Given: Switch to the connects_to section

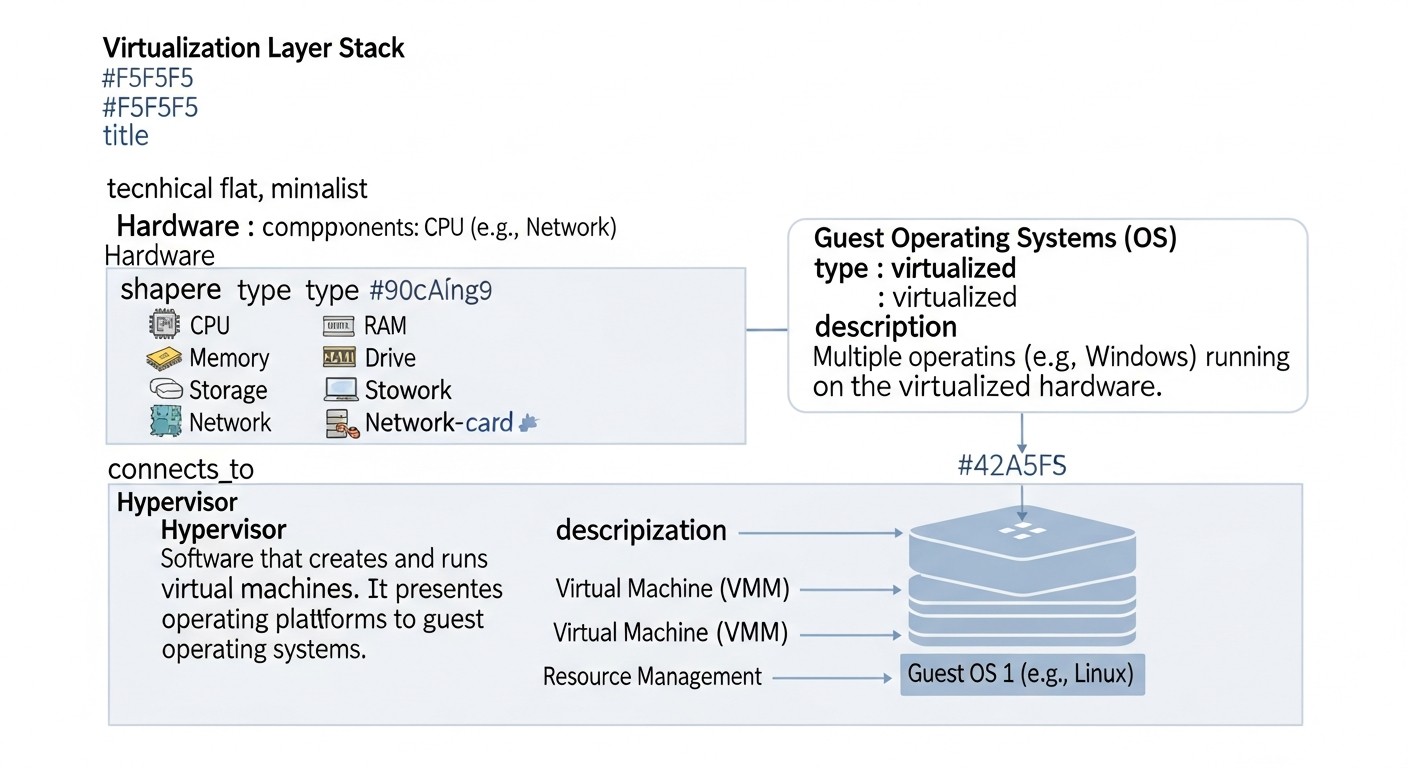Looking at the screenshot, I should (x=180, y=468).
